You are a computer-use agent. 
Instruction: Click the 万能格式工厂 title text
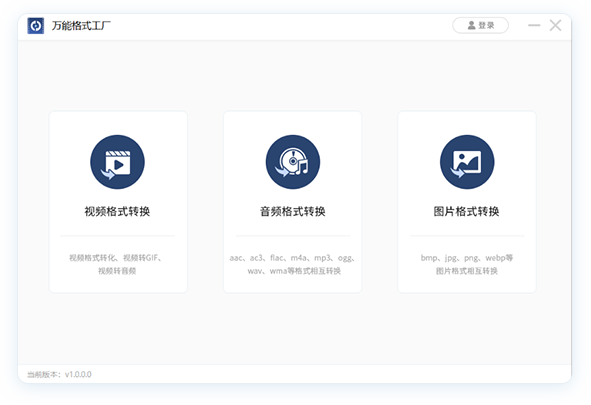(x=81, y=26)
